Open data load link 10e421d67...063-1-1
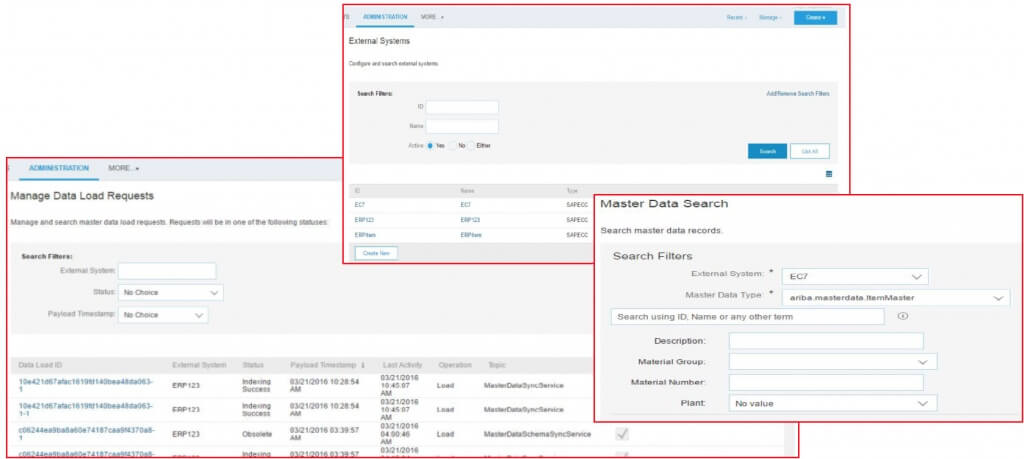This screenshot has height=459, width=1024. click(86, 409)
